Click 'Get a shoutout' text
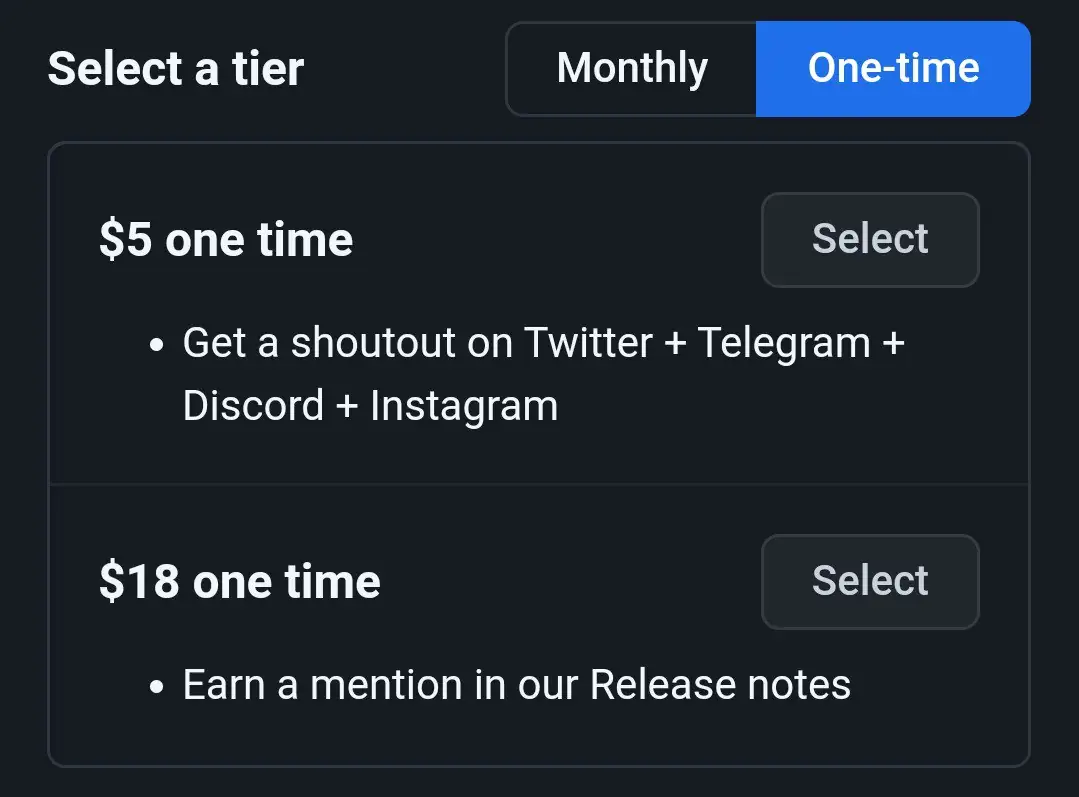1079x797 pixels. pyautogui.click(x=319, y=343)
